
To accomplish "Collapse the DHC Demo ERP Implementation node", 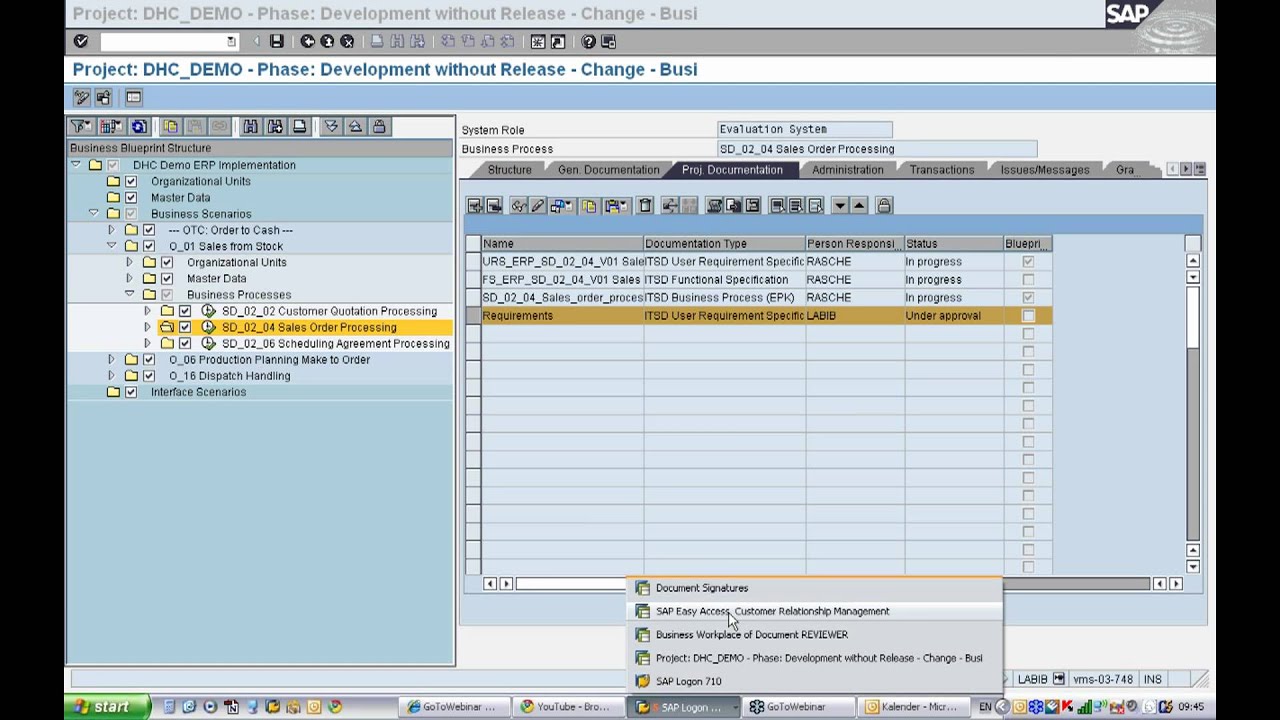I will pyautogui.click(x=76, y=165).
